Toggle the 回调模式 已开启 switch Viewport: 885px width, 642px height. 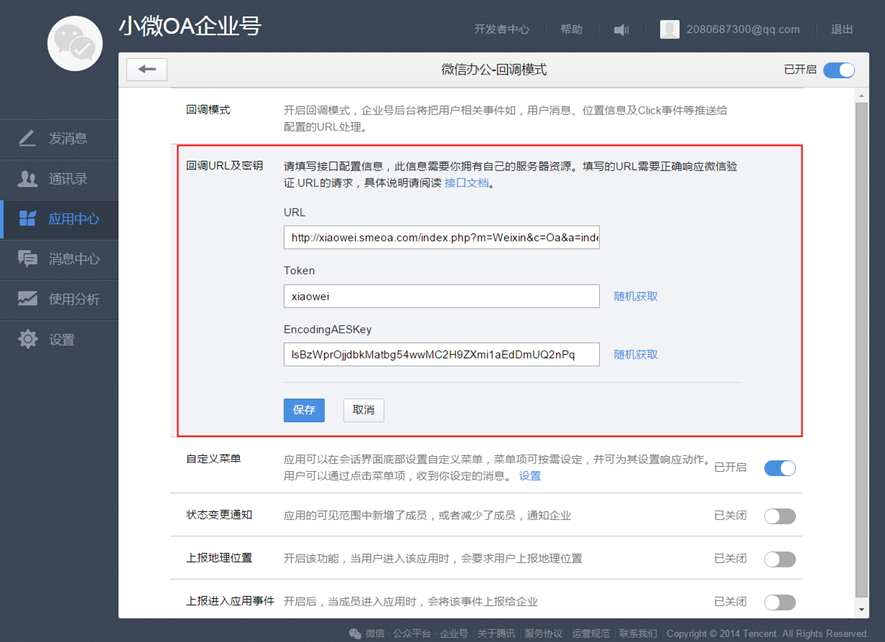click(x=839, y=69)
